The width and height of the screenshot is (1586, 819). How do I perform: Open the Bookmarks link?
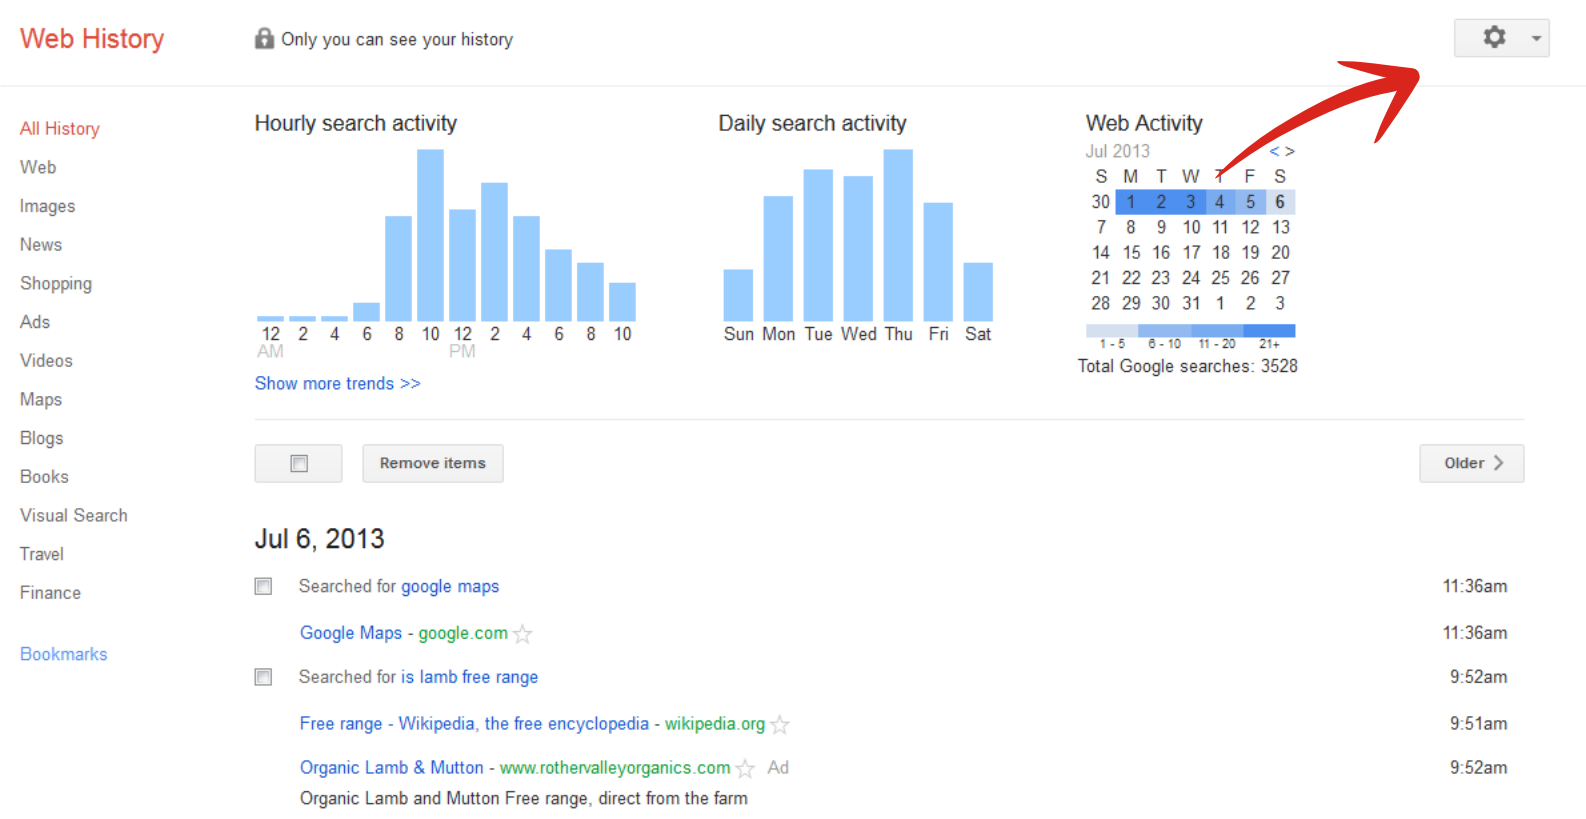(63, 654)
